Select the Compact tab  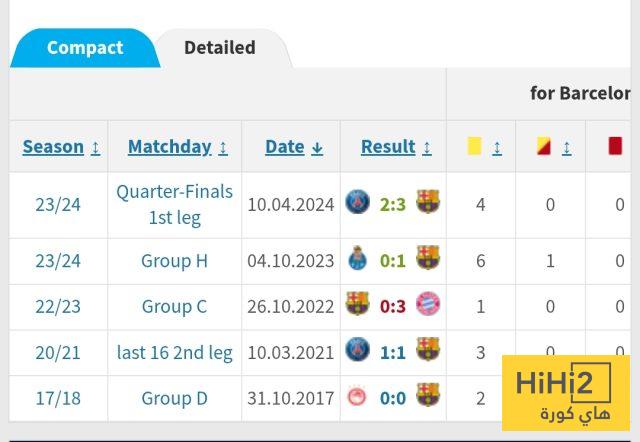click(85, 48)
